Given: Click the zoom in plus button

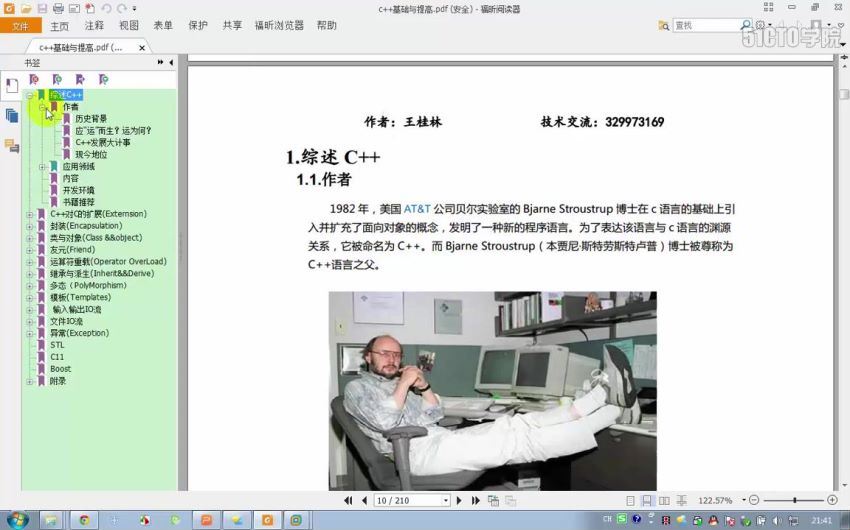Looking at the screenshot, I should click(832, 500).
